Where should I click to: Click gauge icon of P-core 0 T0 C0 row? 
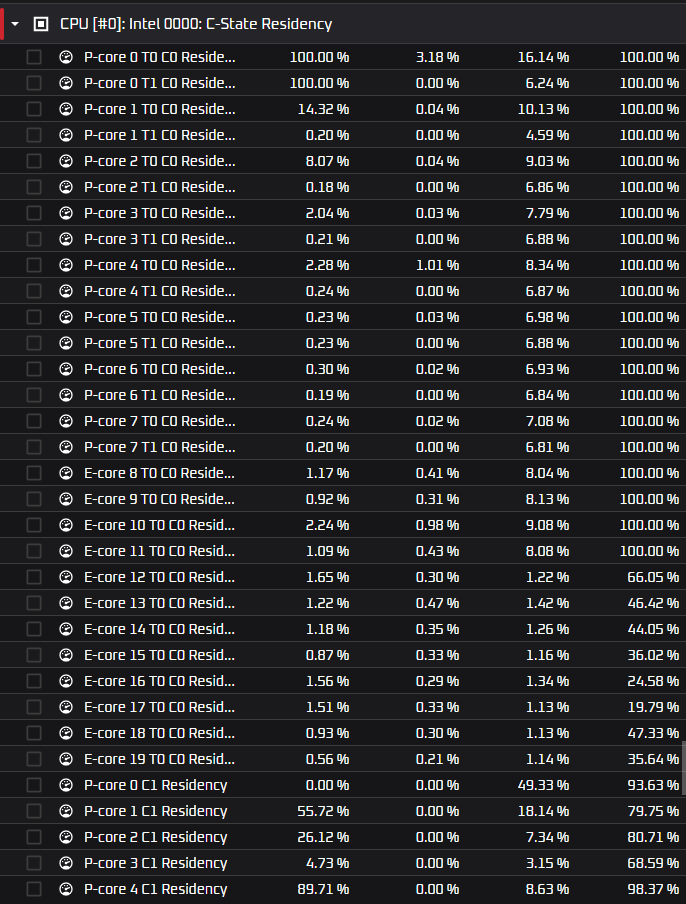(x=66, y=57)
